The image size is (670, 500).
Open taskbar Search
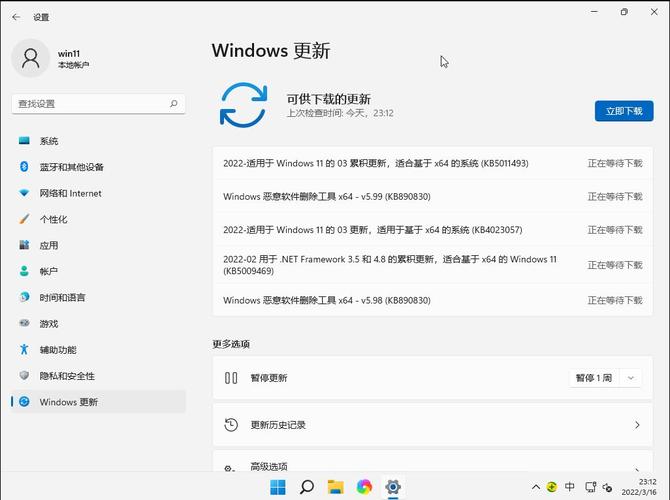click(x=306, y=487)
